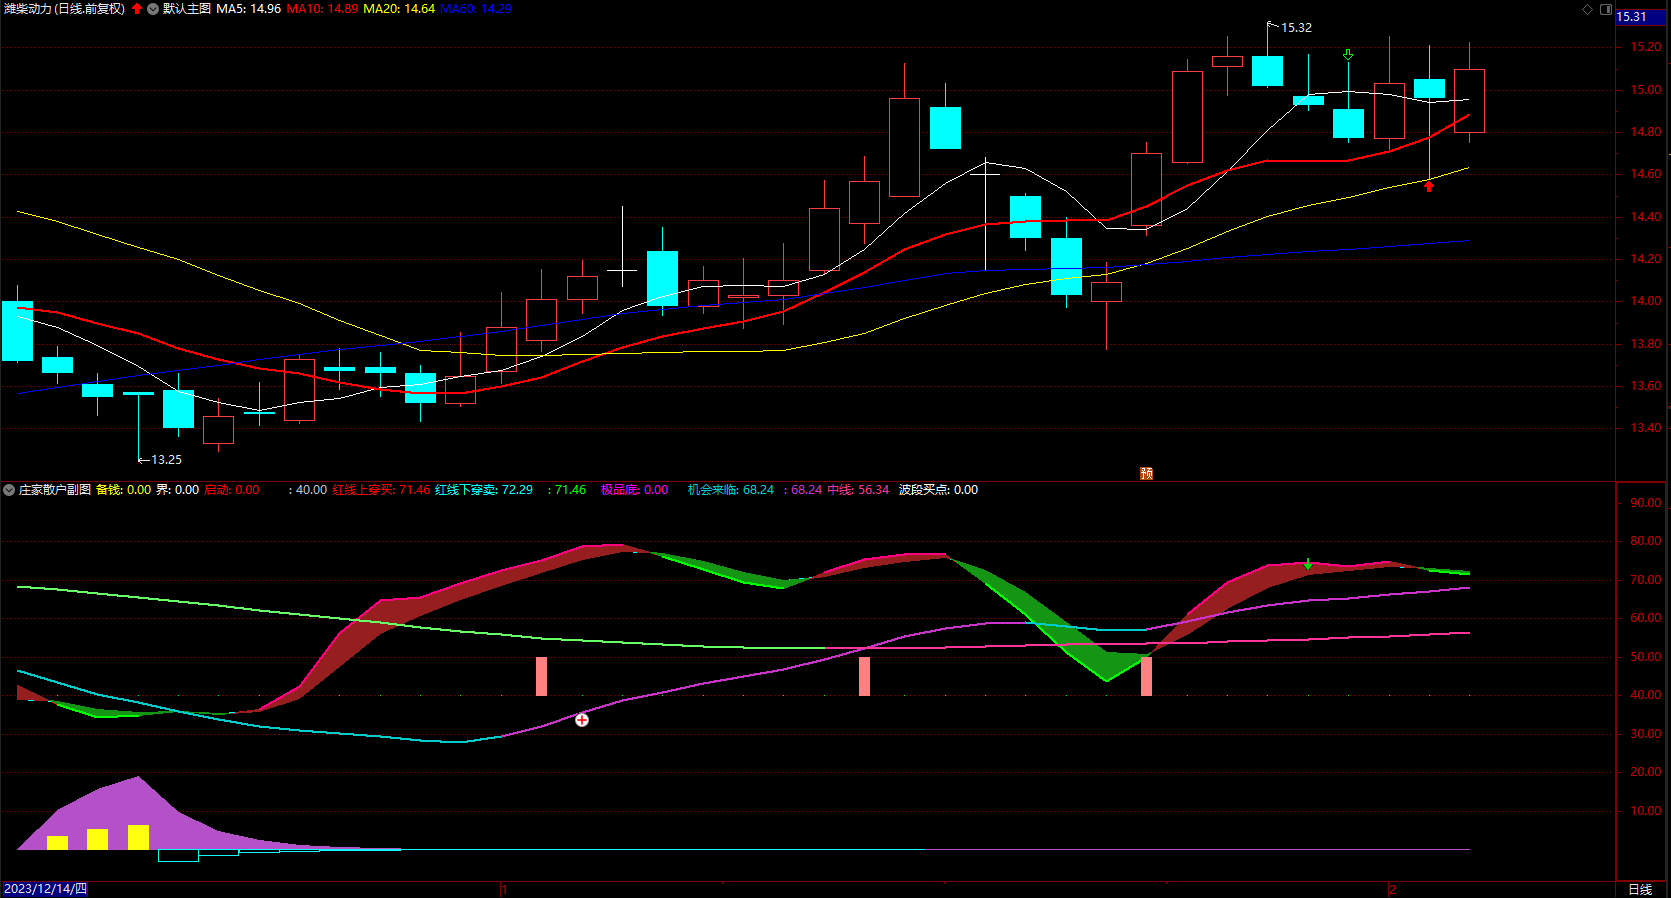Click the orange 预 marker icon on the main chart

click(x=1147, y=473)
